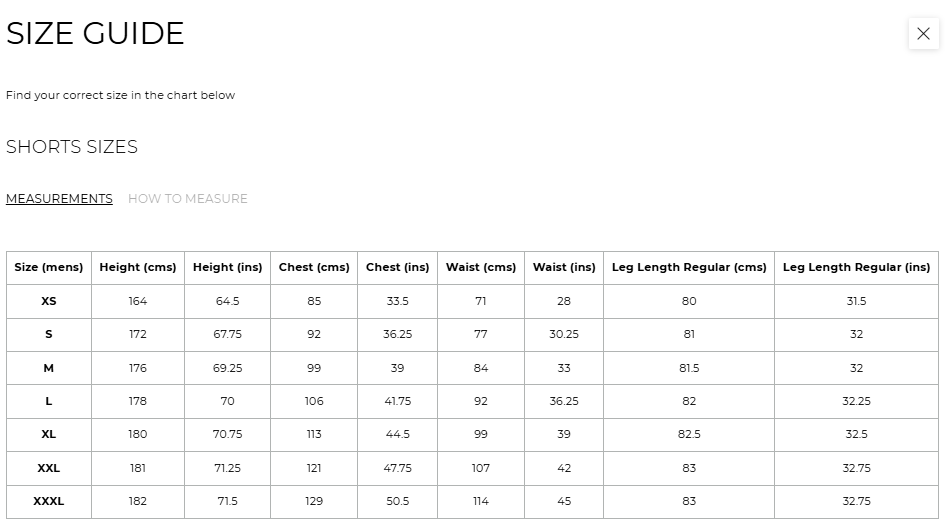Select the XXXL size row label
This screenshot has width=945, height=524.
pyautogui.click(x=49, y=501)
